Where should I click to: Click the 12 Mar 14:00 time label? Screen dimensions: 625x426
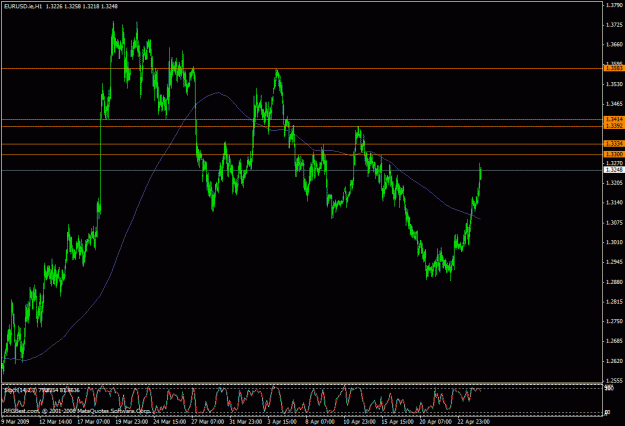pos(55,421)
